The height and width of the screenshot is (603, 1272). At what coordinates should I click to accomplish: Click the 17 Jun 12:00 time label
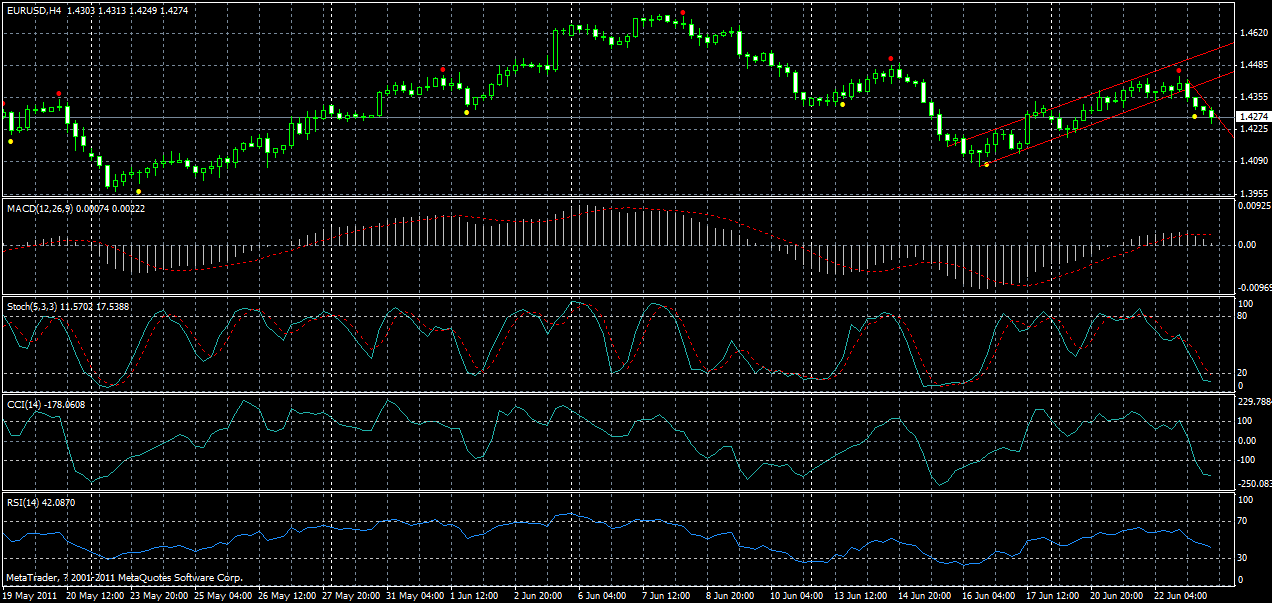coord(1053,595)
